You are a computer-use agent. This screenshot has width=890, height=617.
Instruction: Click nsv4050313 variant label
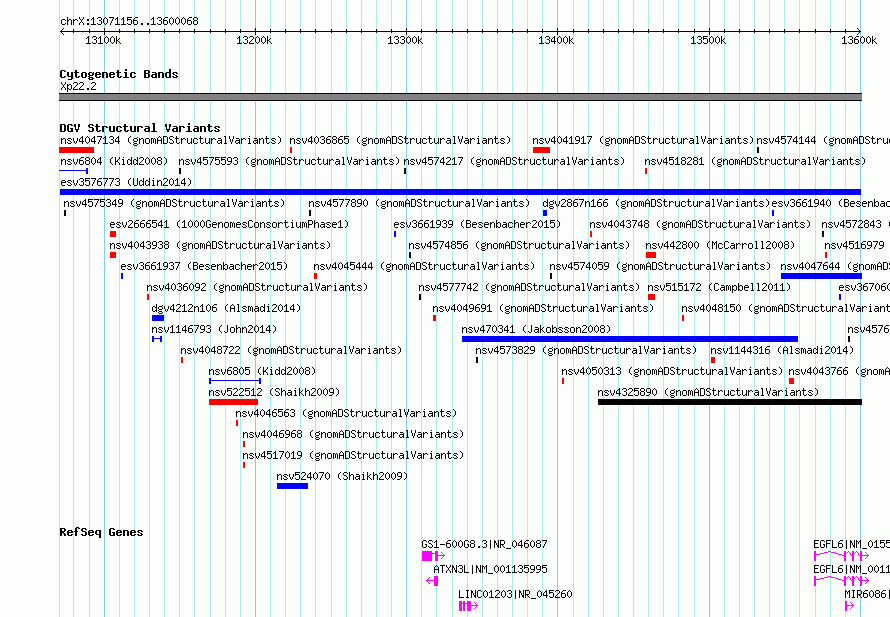672,371
